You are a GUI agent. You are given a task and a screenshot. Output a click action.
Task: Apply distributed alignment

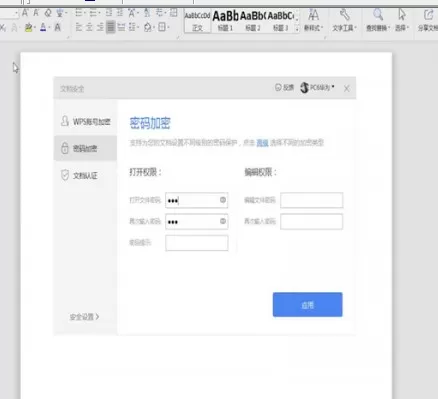121,27
